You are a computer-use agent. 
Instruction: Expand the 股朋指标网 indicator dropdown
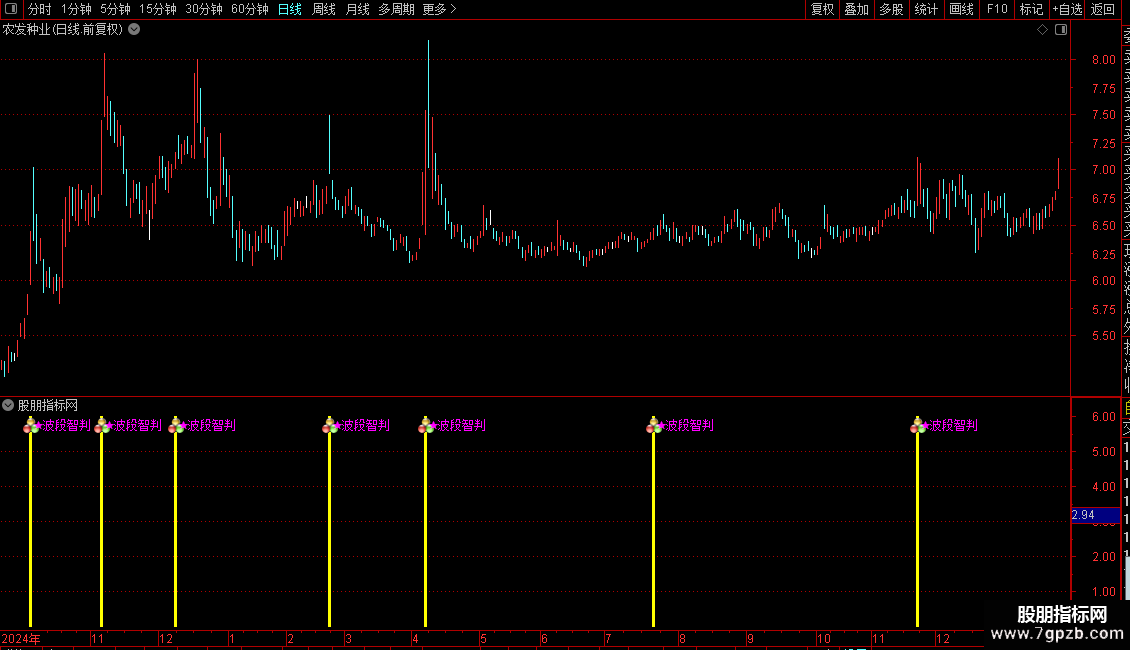click(x=8, y=406)
